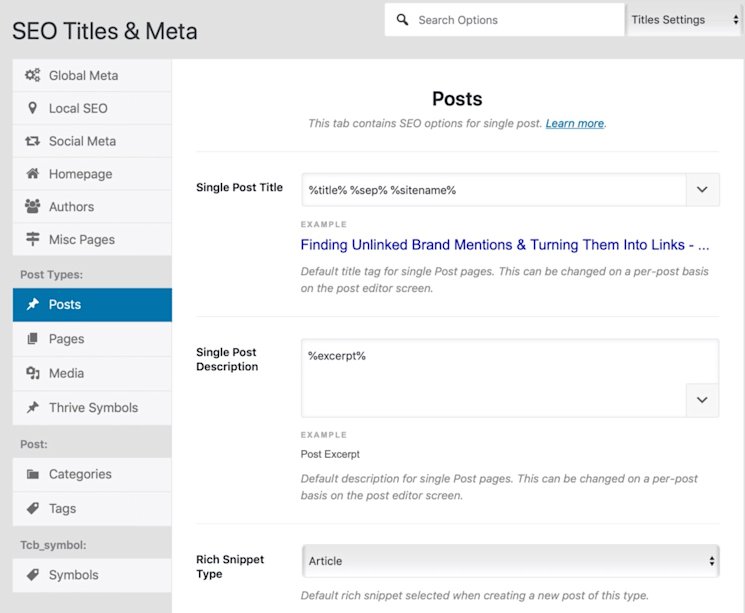Screen dimensions: 745x613
Task: Click the map pin icon for Local SEO
Action: (x=33, y=108)
